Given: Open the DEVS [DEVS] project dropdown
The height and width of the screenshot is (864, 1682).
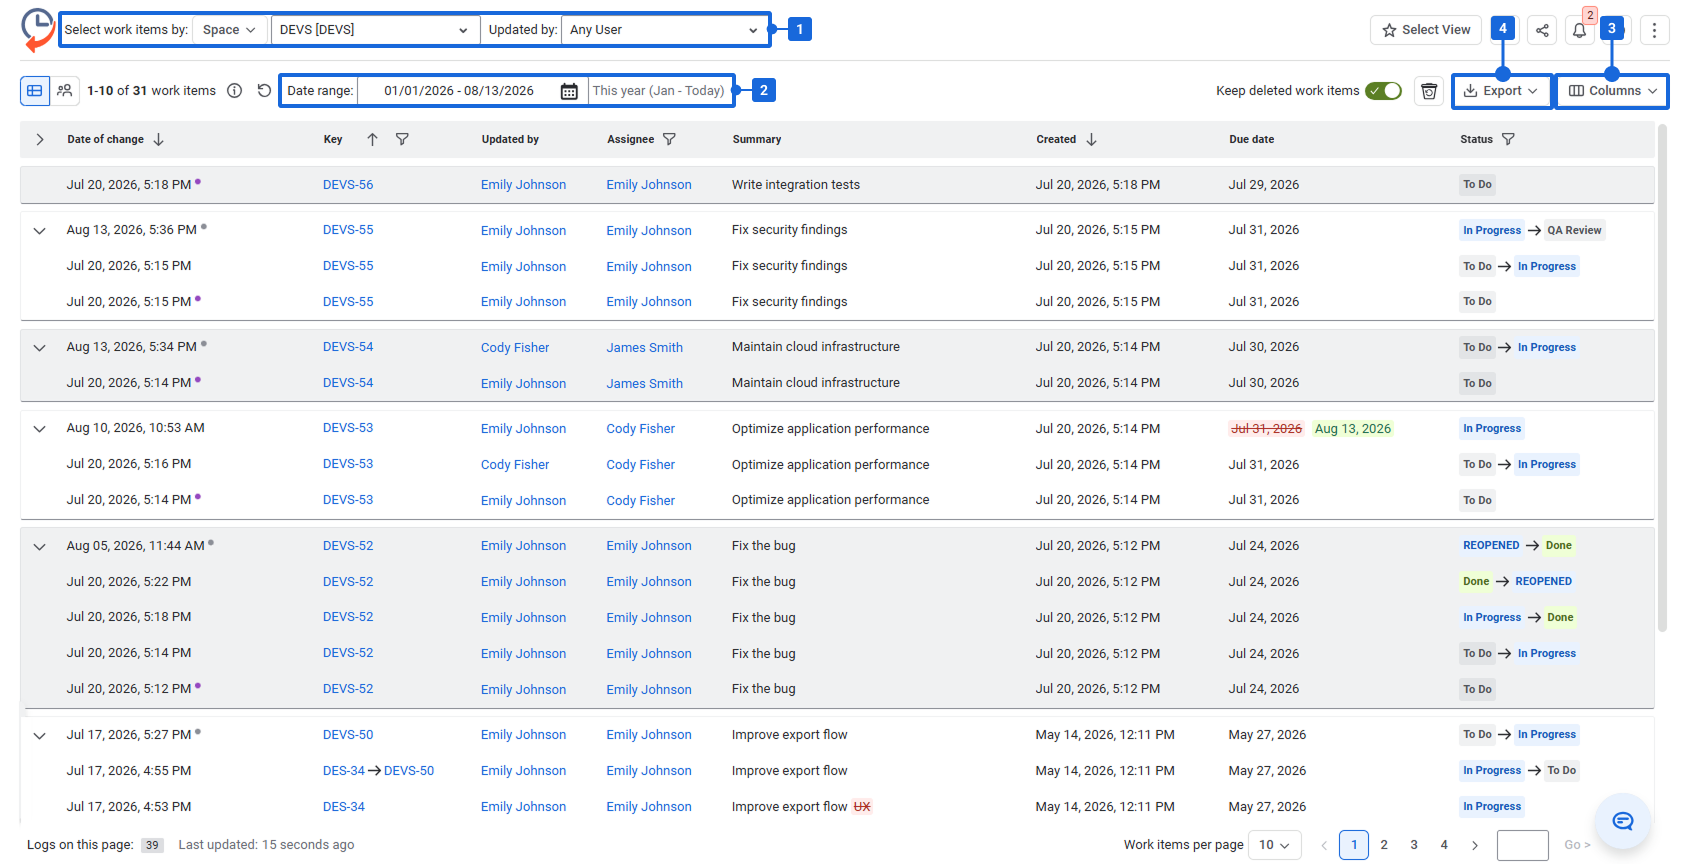Looking at the screenshot, I should click(x=374, y=30).
